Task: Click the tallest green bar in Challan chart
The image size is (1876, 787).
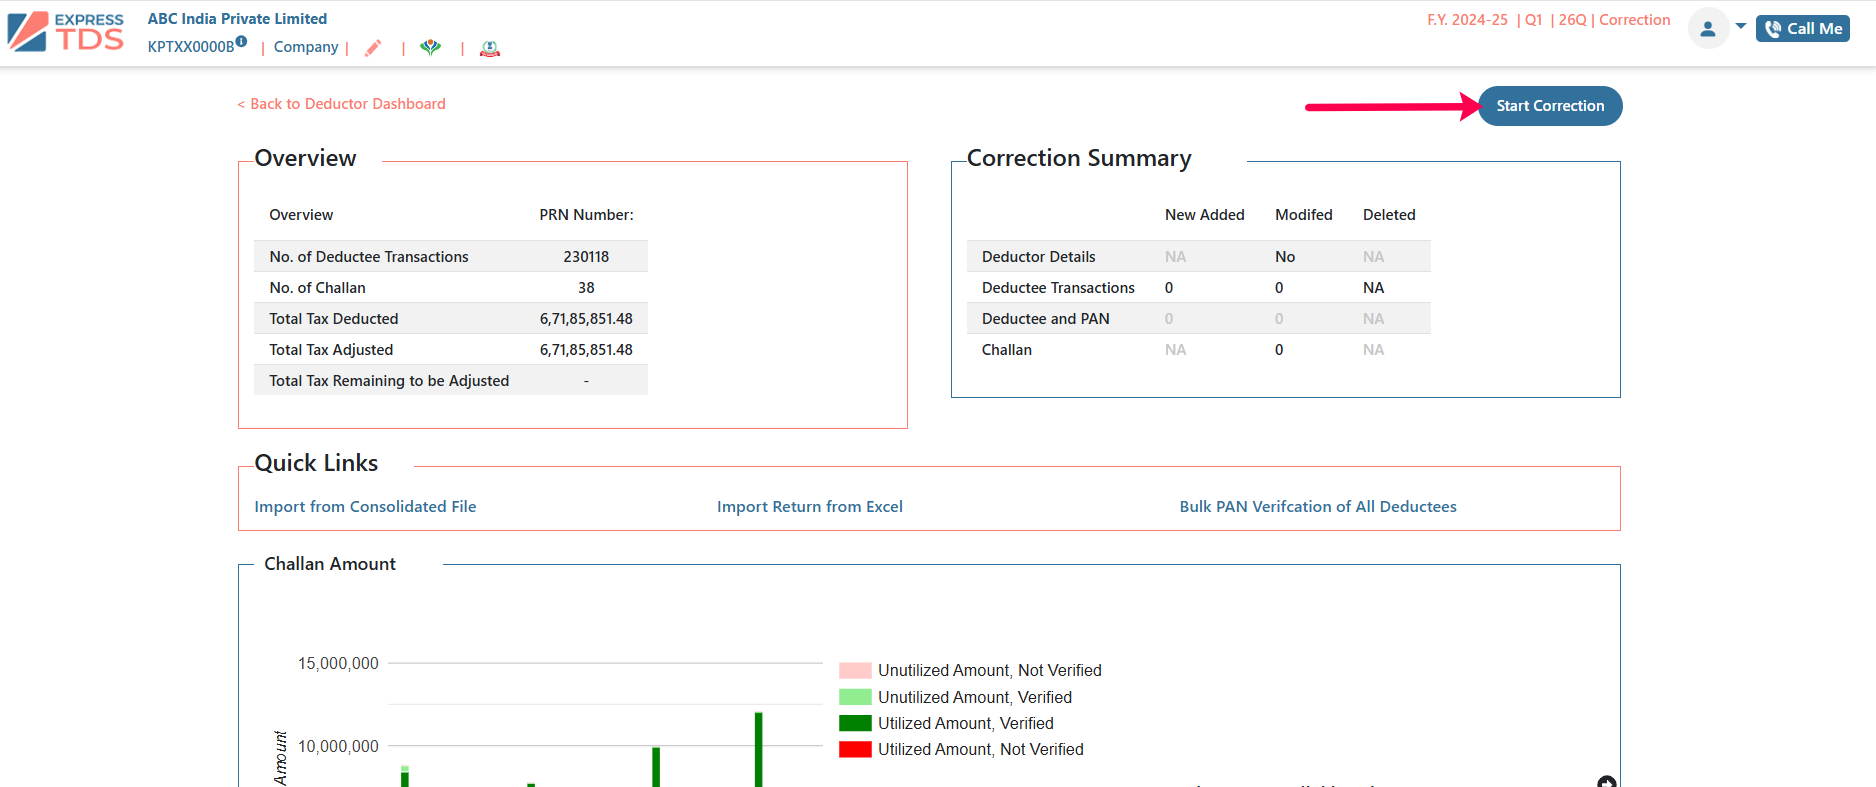Action: pyautogui.click(x=759, y=749)
